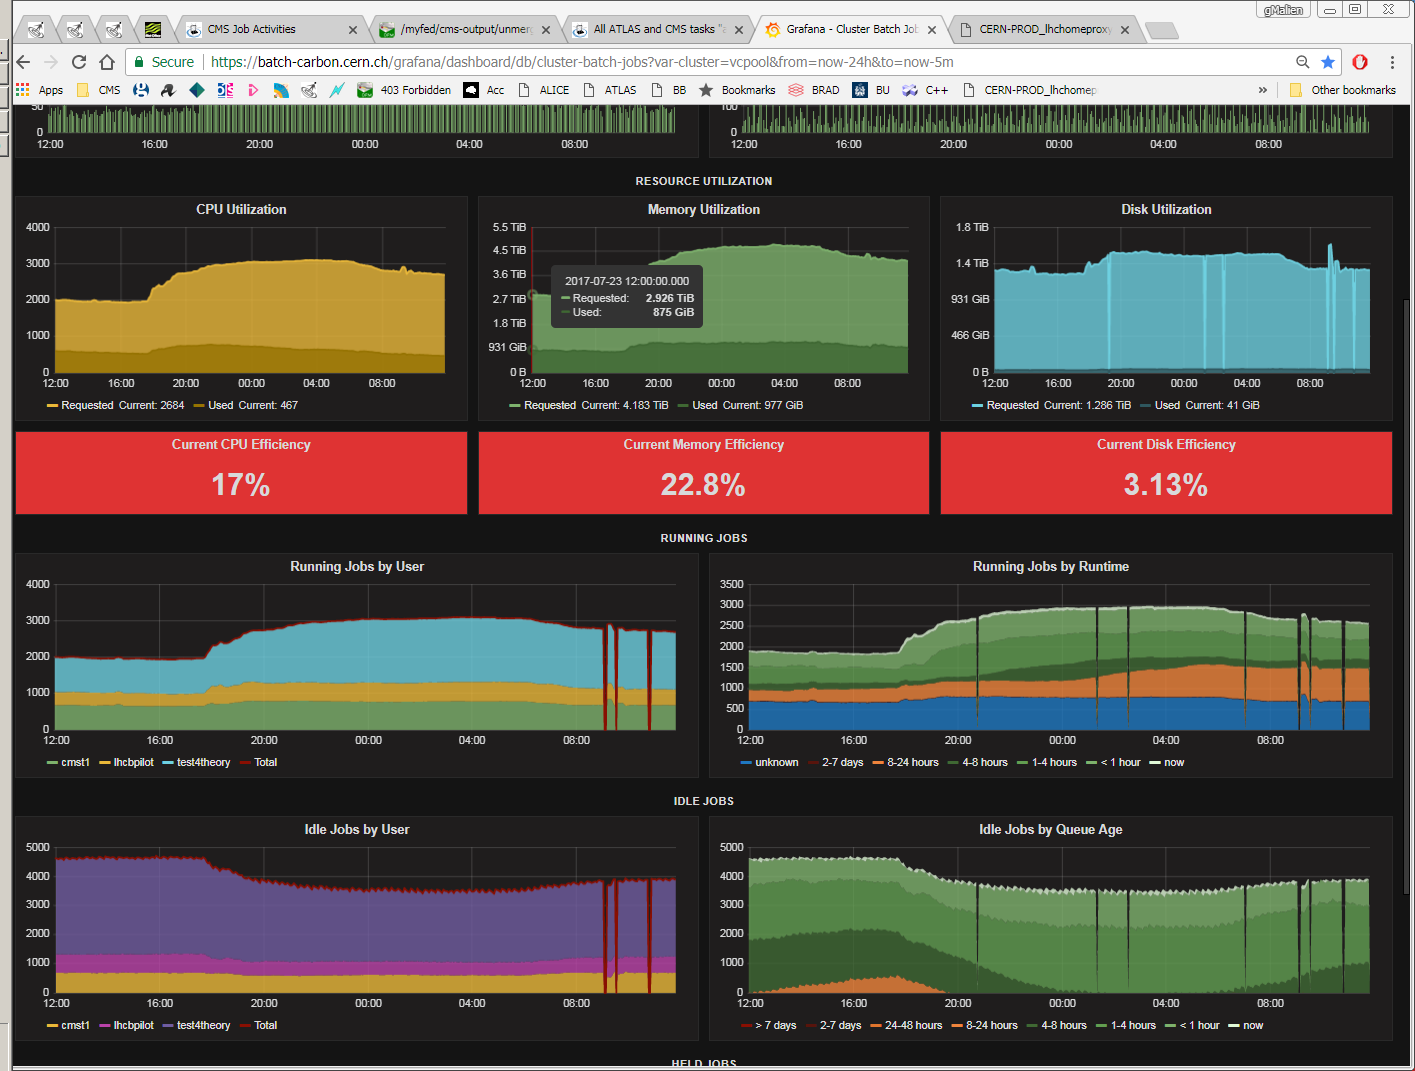Click the zoom magnifier icon in address bar
1415x1071 pixels.
click(x=1302, y=62)
